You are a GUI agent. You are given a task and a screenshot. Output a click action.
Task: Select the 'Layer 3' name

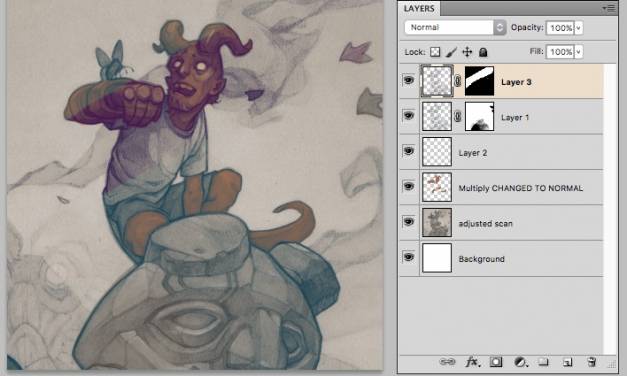(516, 82)
